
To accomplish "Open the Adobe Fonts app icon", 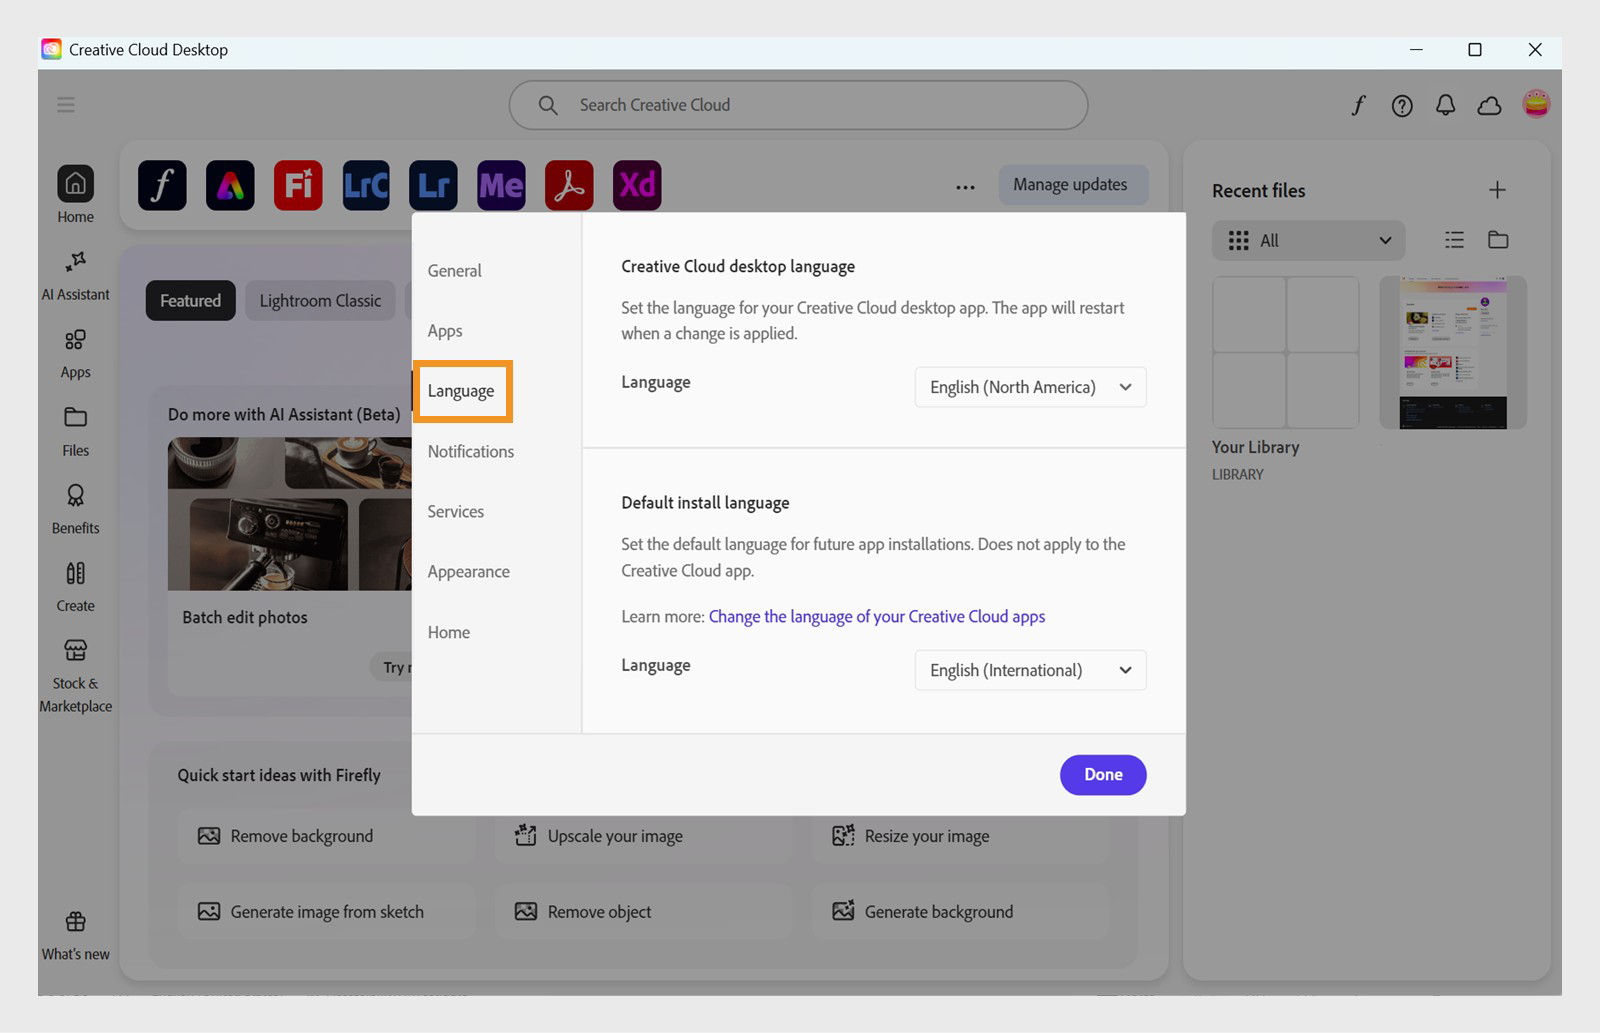I will tap(162, 185).
